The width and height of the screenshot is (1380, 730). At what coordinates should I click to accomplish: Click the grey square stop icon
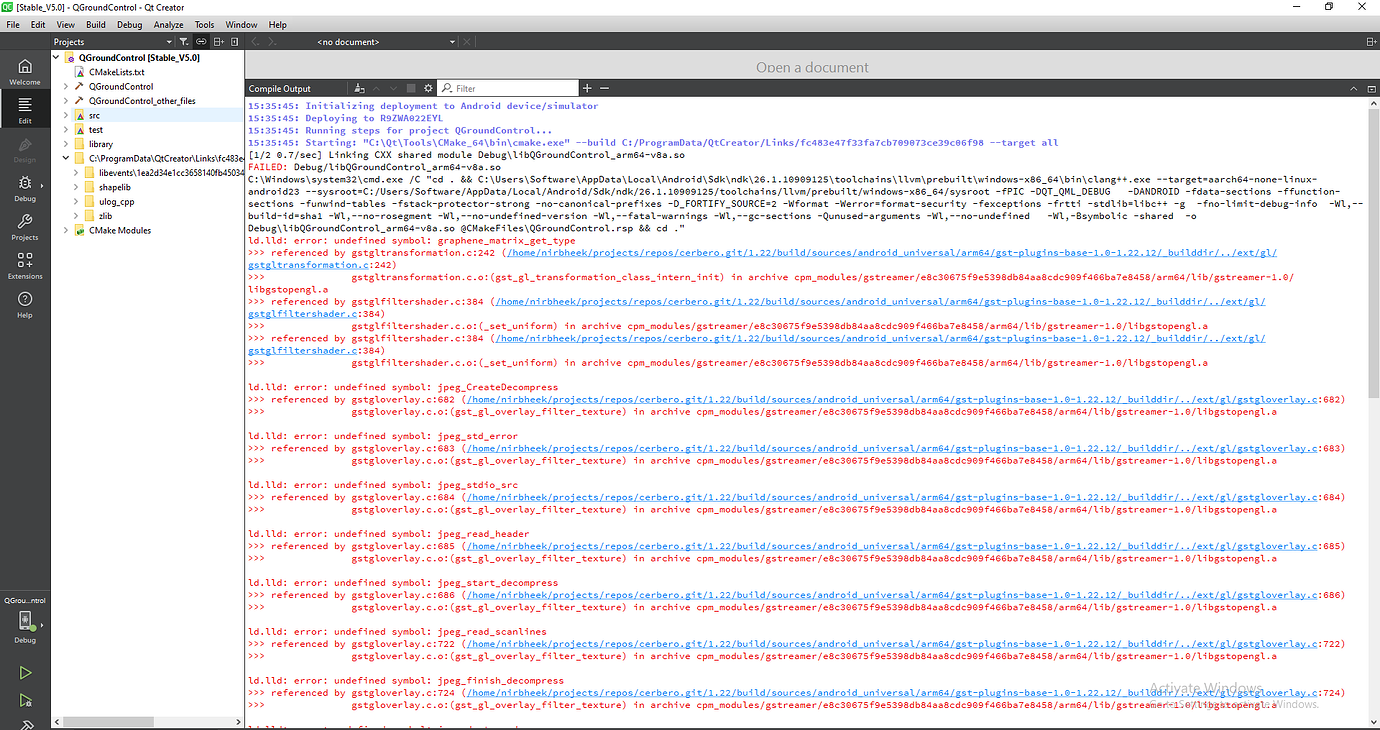[410, 88]
